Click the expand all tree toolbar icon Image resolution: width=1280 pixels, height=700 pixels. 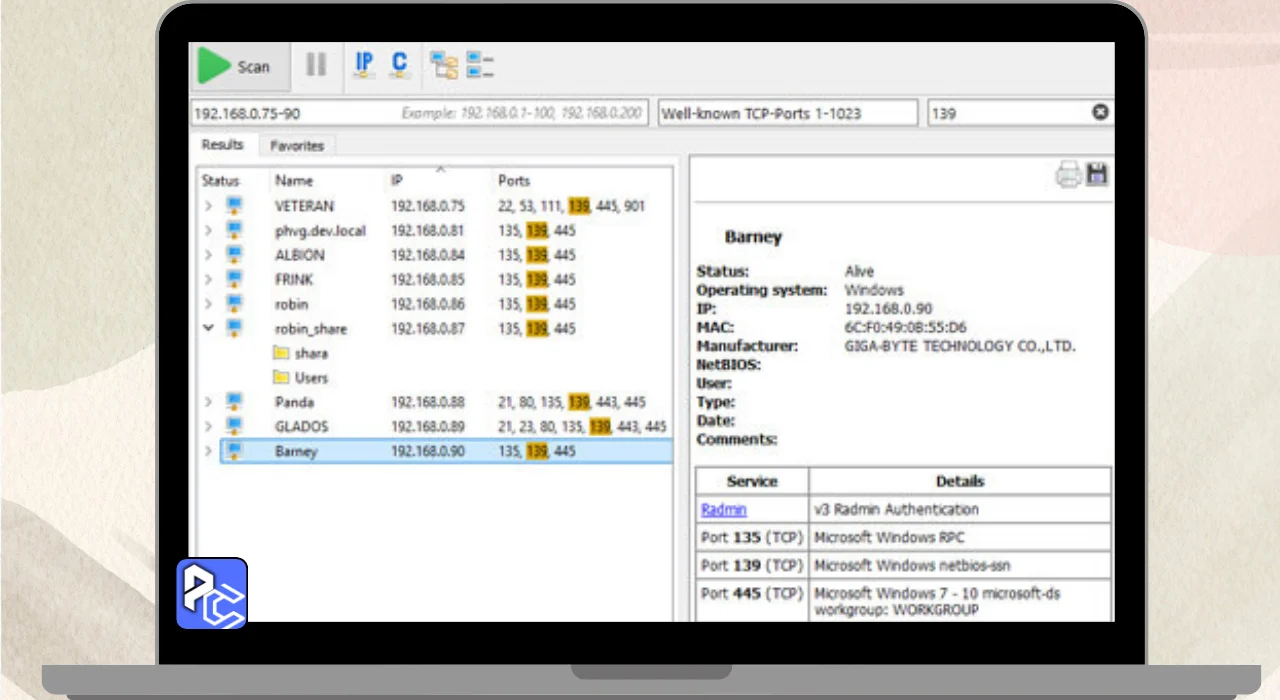(x=444, y=66)
